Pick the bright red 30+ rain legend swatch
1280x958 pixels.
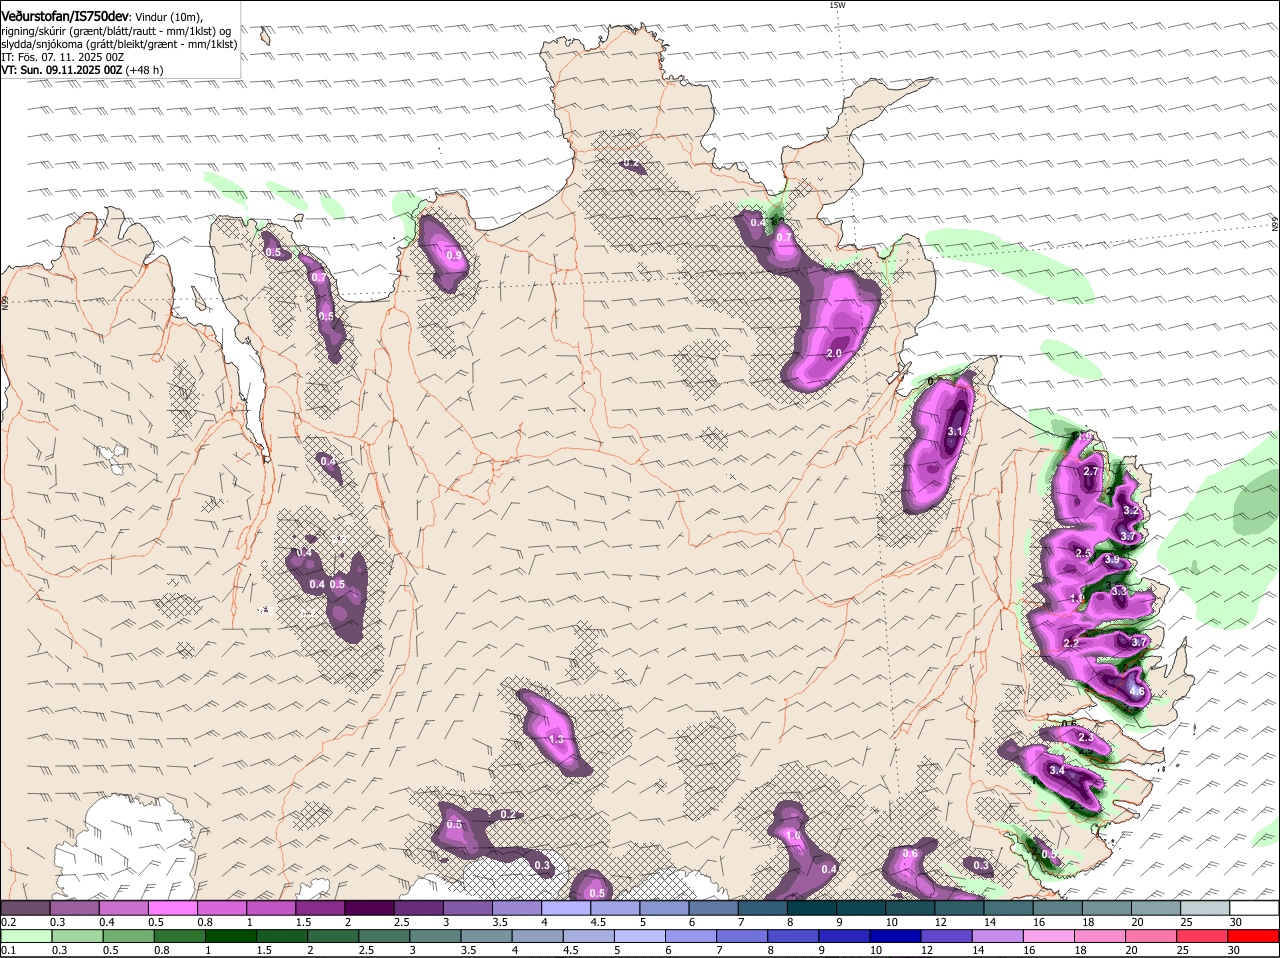click(1255, 935)
